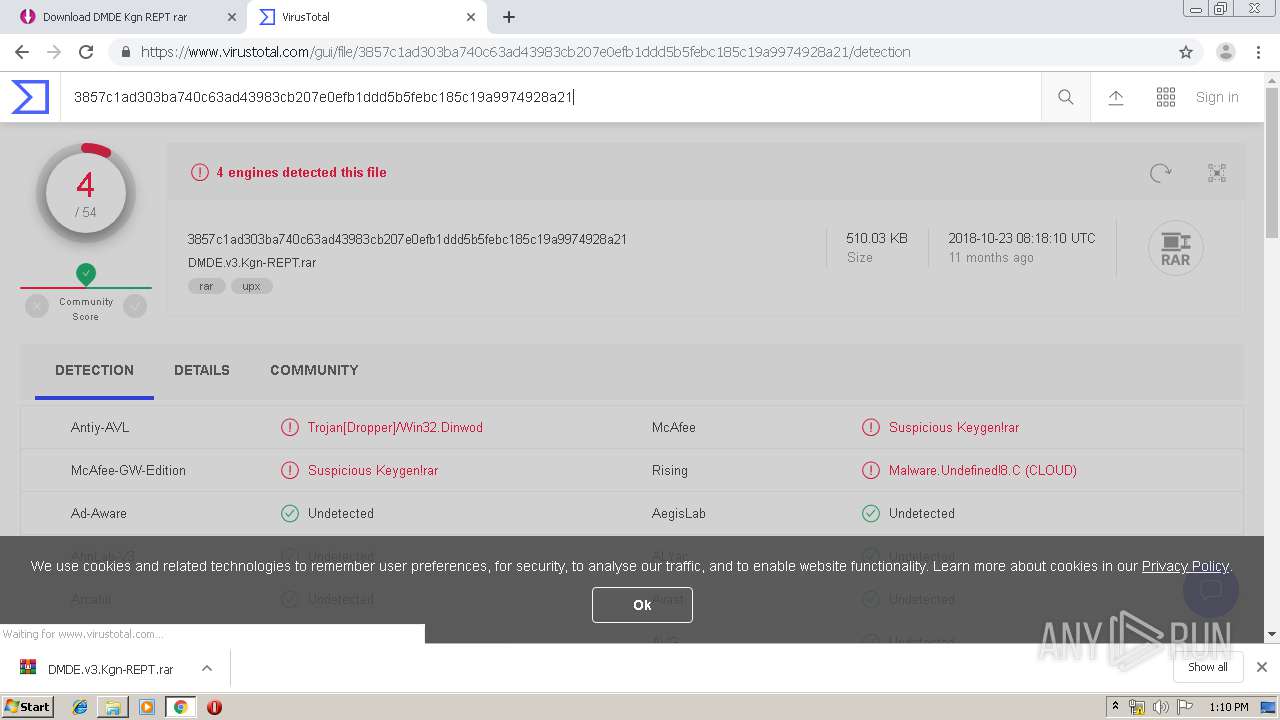Click Ad-Aware Undetected status
This screenshot has height=720, width=1280.
341,513
